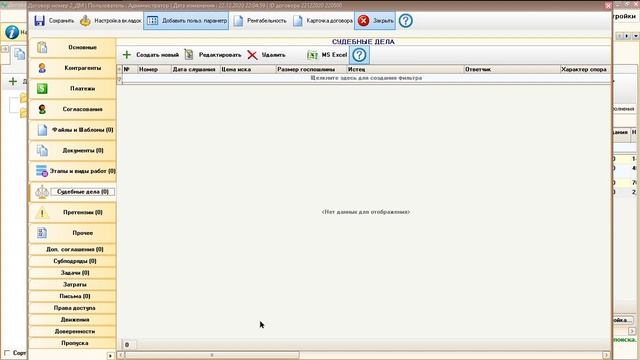Sort by Цена иска column
The height and width of the screenshot is (360, 640).
tap(248, 69)
